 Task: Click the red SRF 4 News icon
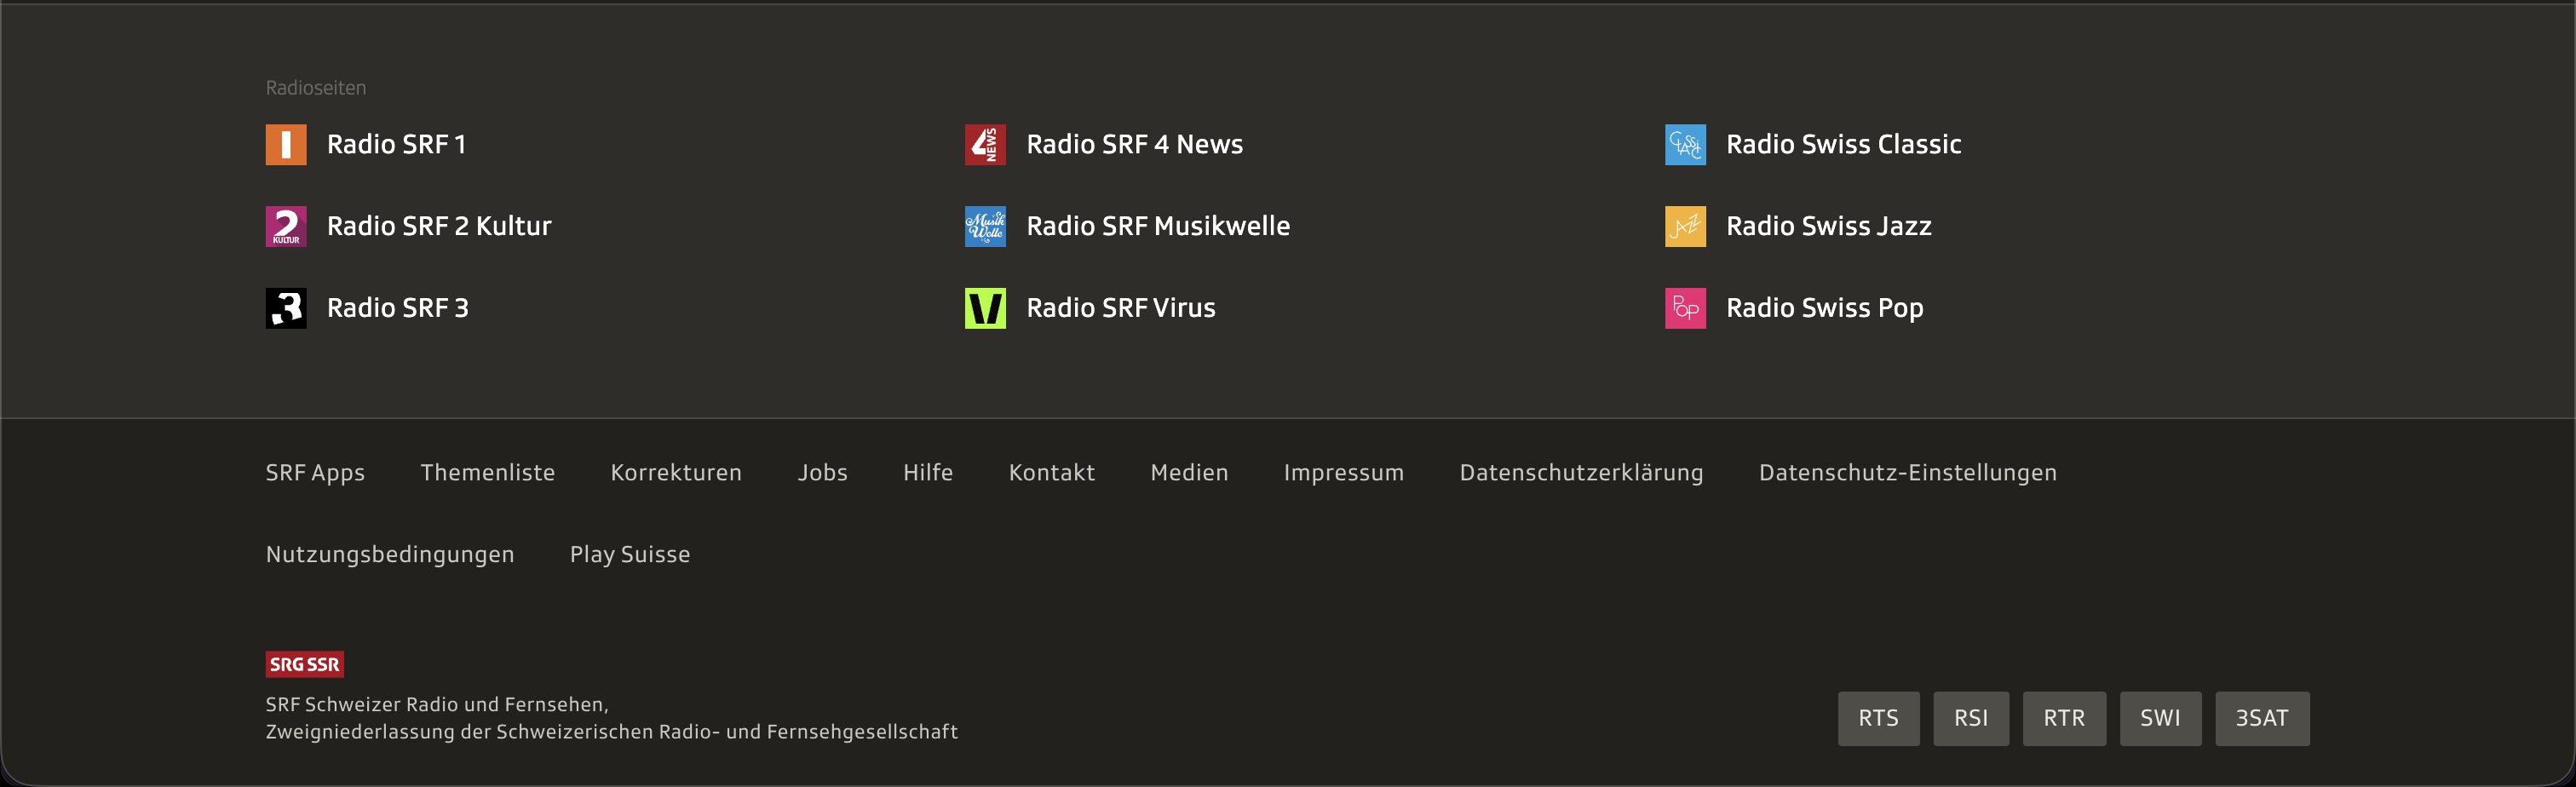point(985,145)
